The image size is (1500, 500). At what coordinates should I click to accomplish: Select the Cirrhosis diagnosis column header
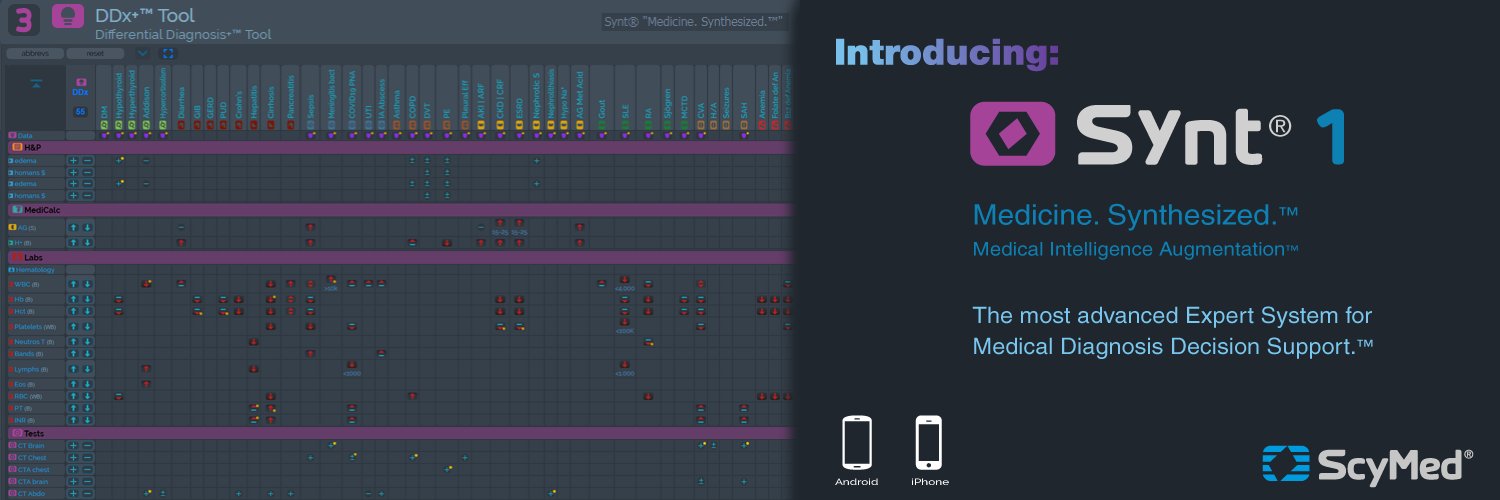click(271, 98)
